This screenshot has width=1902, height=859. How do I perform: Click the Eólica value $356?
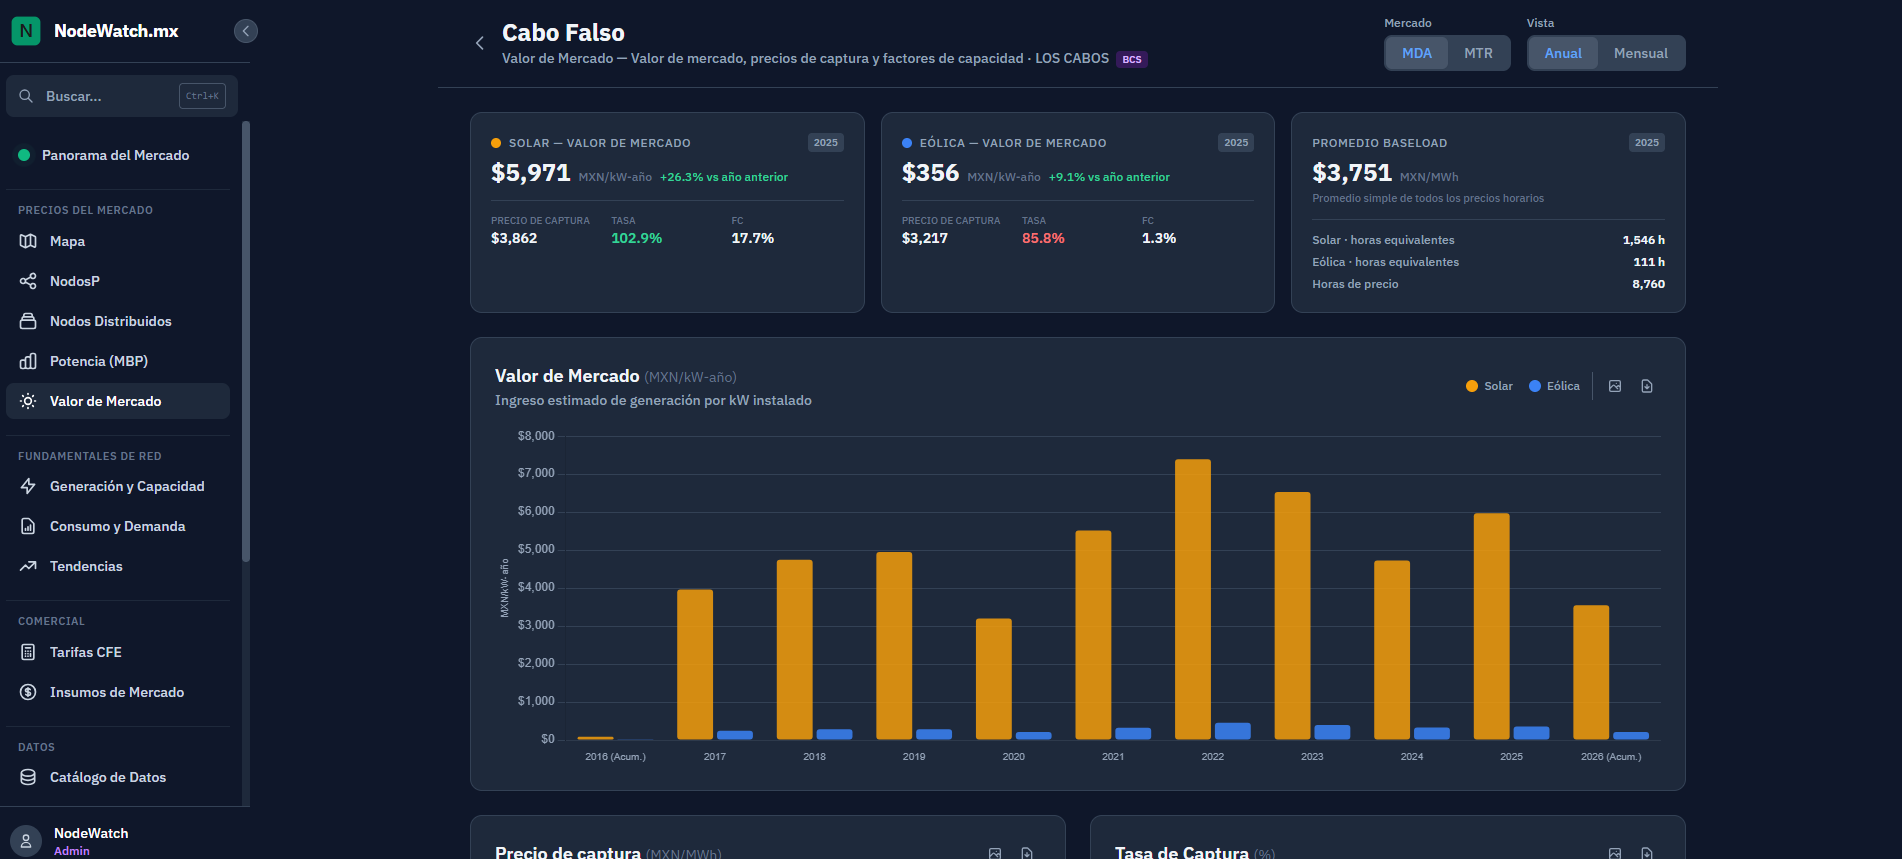tap(930, 173)
